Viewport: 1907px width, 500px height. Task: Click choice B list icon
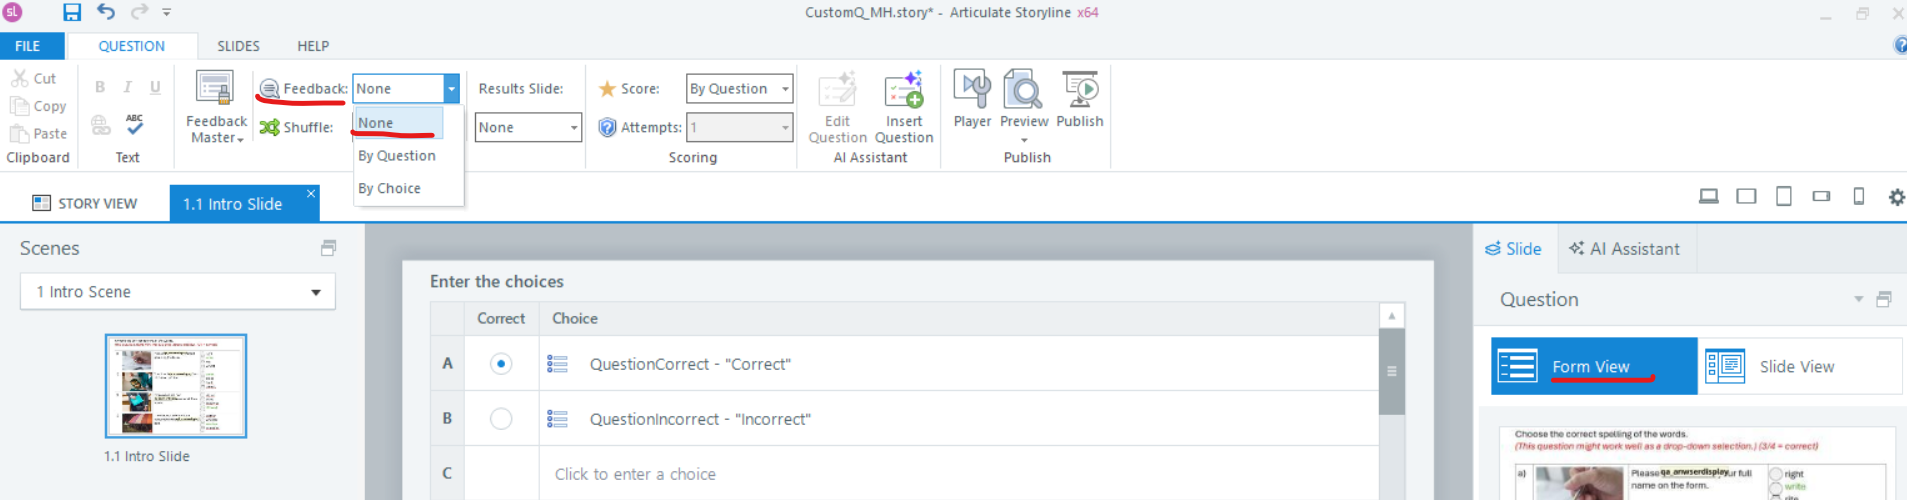(558, 419)
